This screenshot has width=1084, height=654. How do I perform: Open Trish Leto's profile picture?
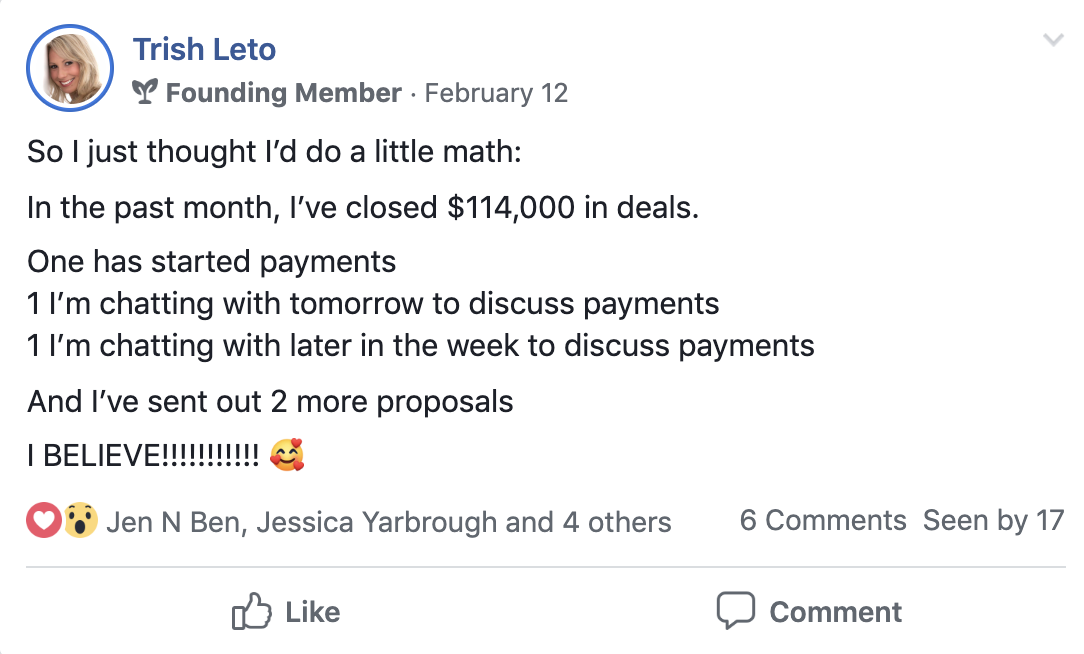[70, 68]
